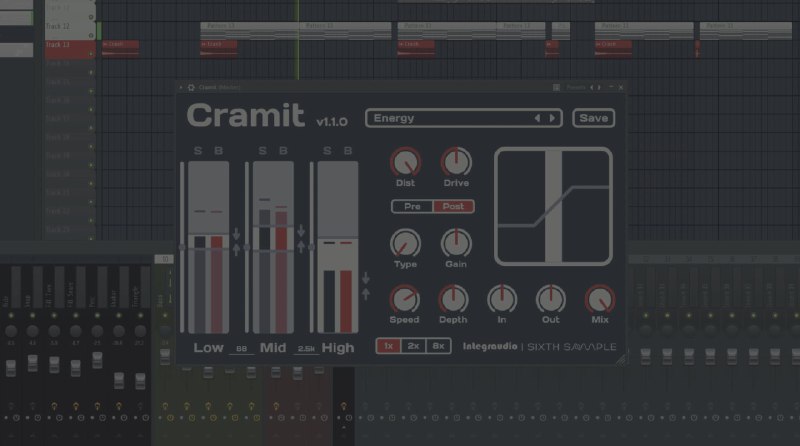Bypass the High band with B
Screen dimensions: 800x446
pyautogui.click(x=348, y=151)
